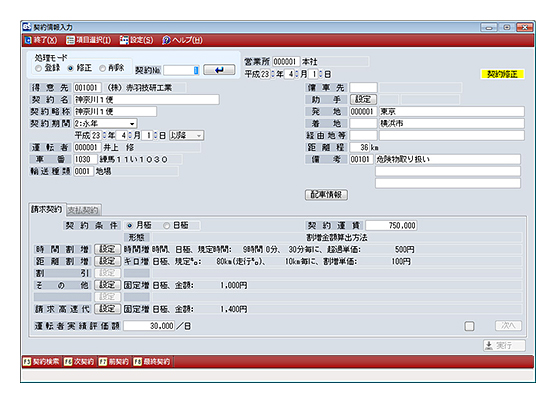Screen dimensions: 556x403
Task: Click the 配車情報 button
Action: pyautogui.click(x=326, y=195)
